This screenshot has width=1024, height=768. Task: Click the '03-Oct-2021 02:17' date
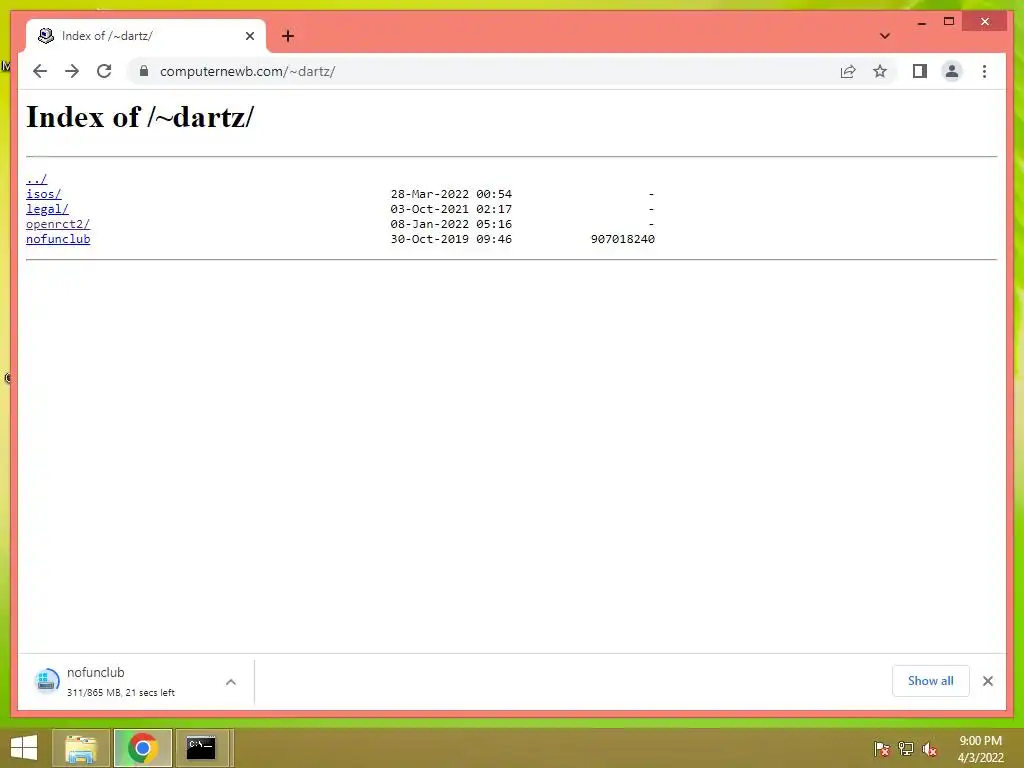(x=451, y=209)
